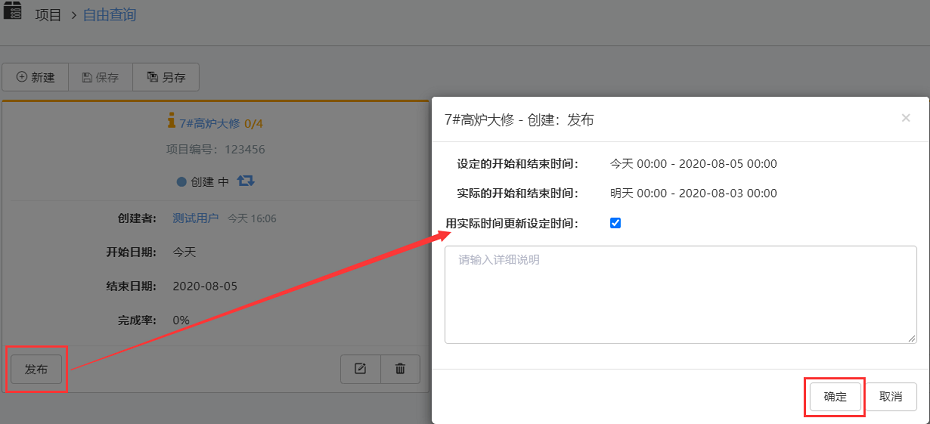Click the text area resize handle corner

click(911, 339)
